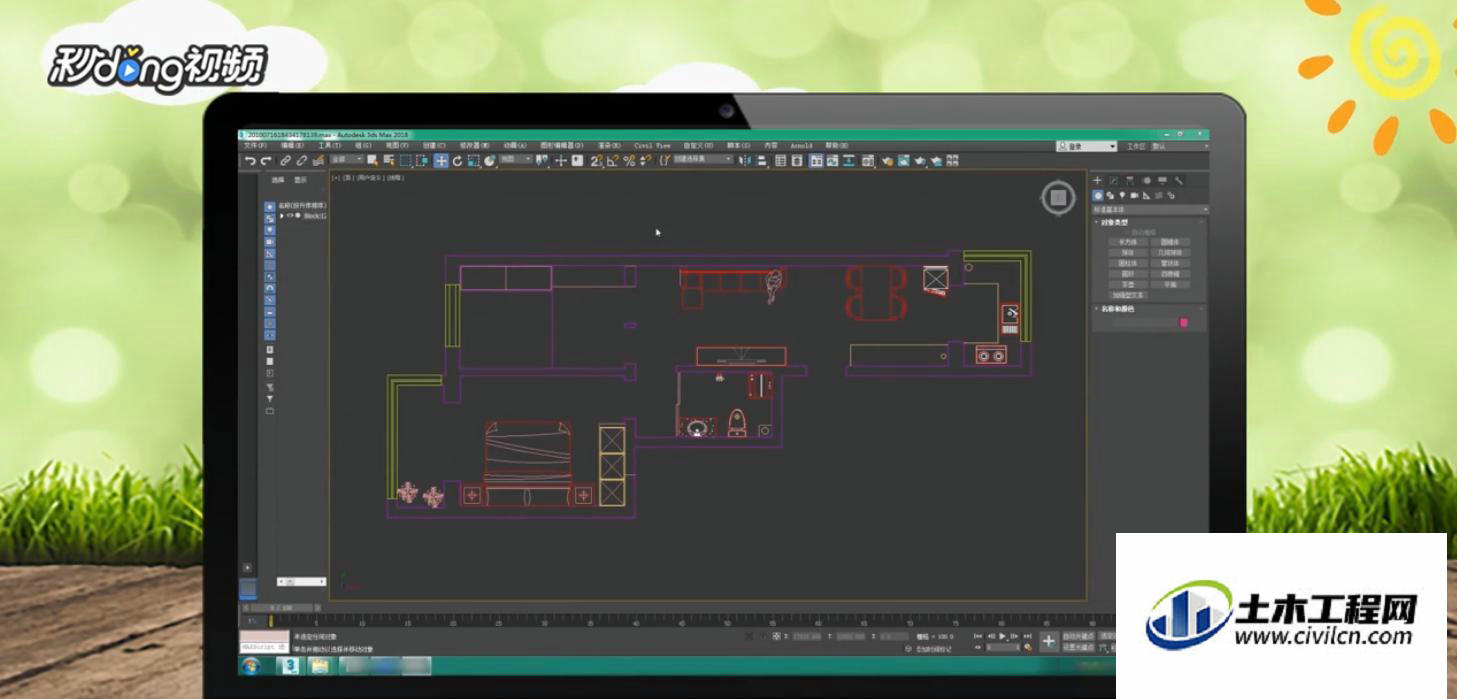Click Use Pivot Point Center icon
Screen dimensions: 1457x699
click(542, 161)
